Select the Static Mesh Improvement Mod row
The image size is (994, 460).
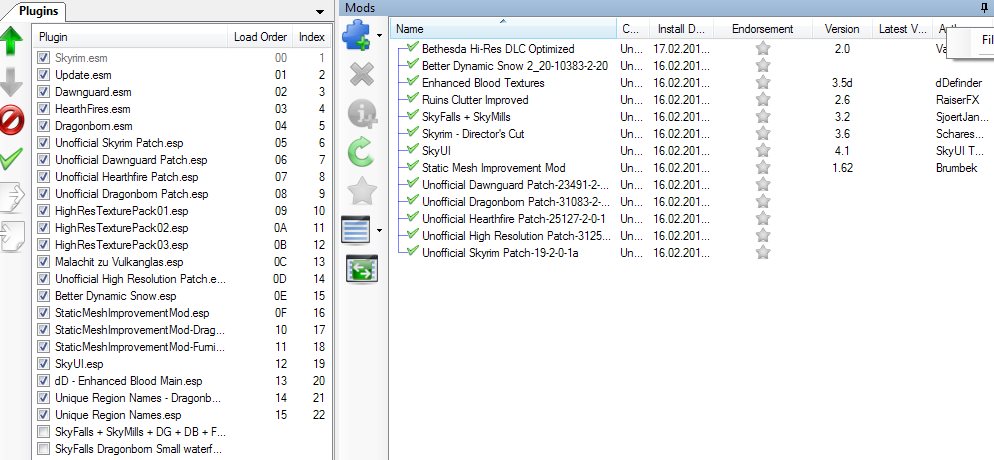pos(493,168)
